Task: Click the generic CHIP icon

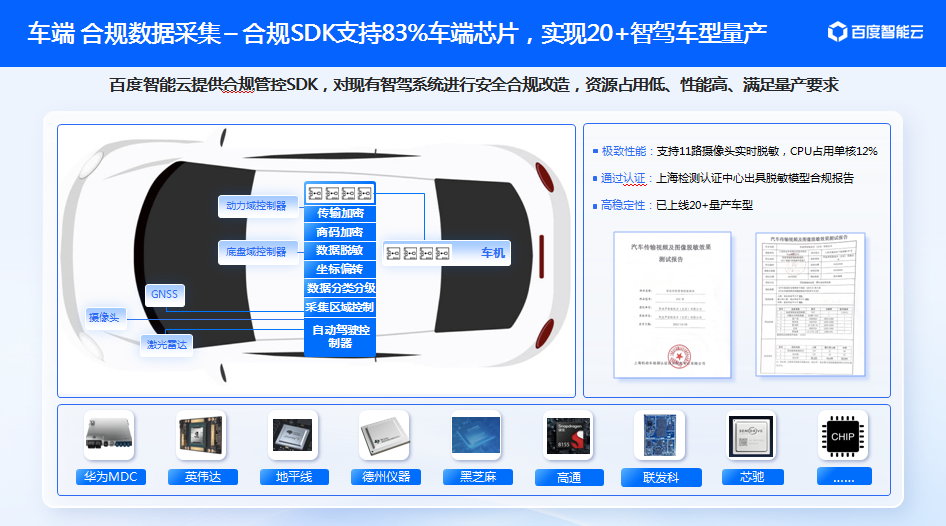Action: tap(843, 435)
